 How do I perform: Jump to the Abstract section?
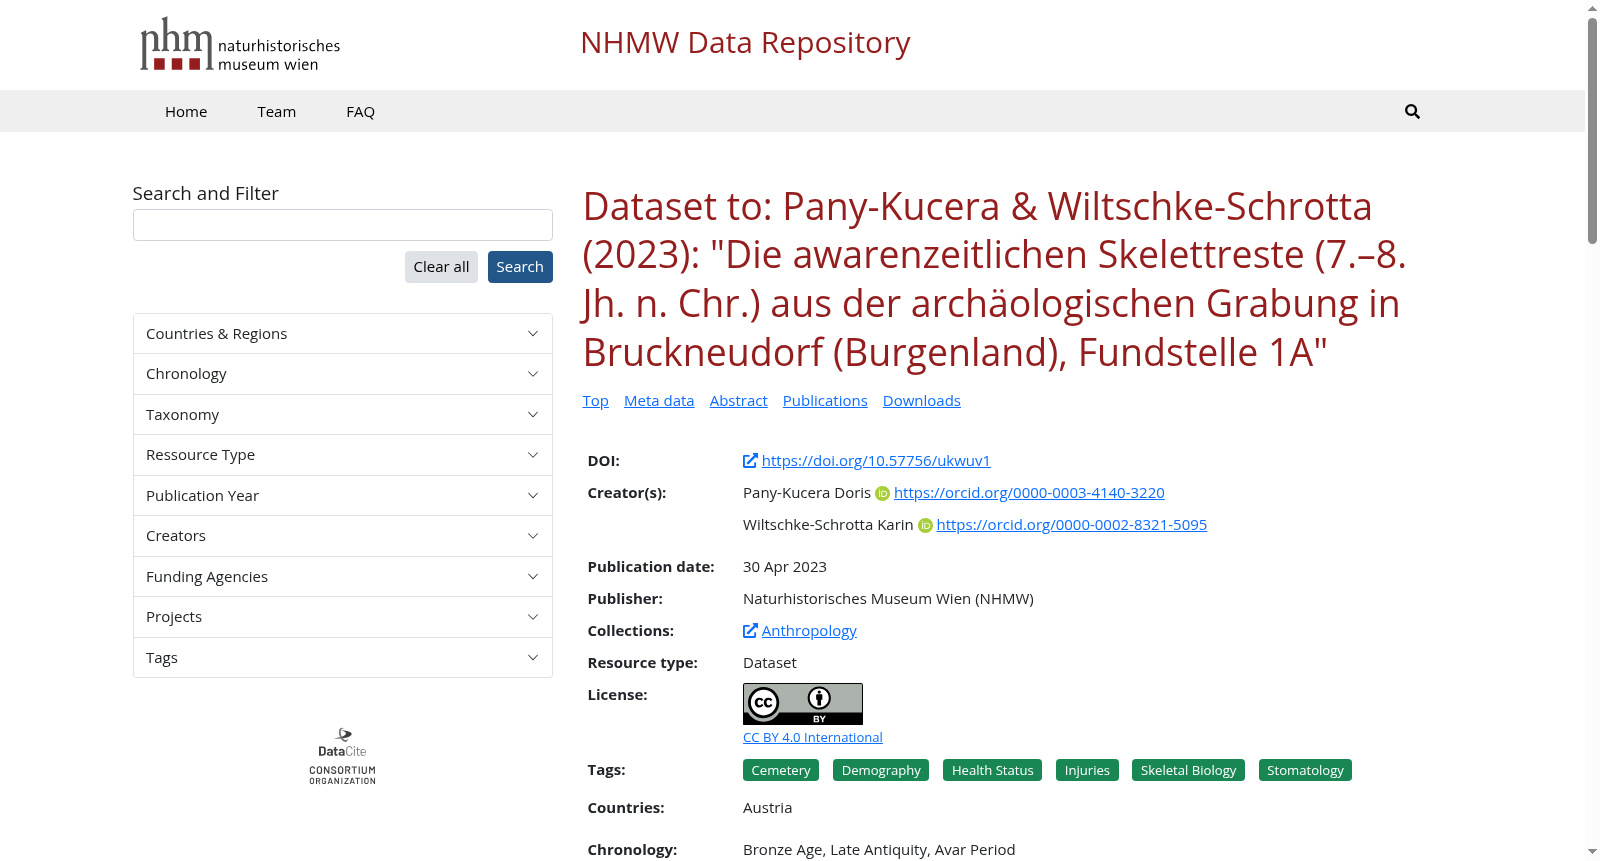point(739,401)
